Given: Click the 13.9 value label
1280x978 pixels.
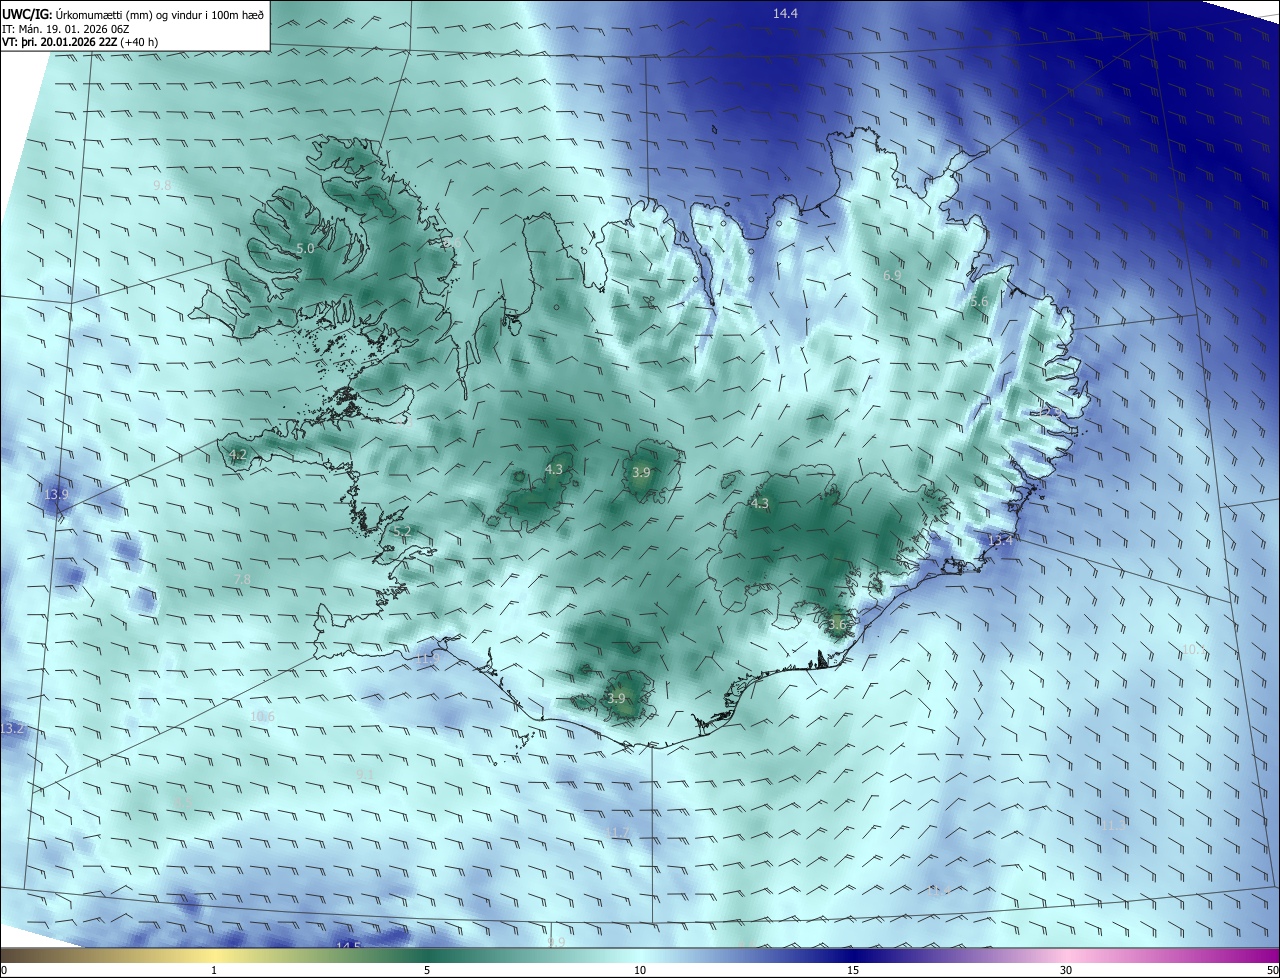Looking at the screenshot, I should [x=57, y=494].
